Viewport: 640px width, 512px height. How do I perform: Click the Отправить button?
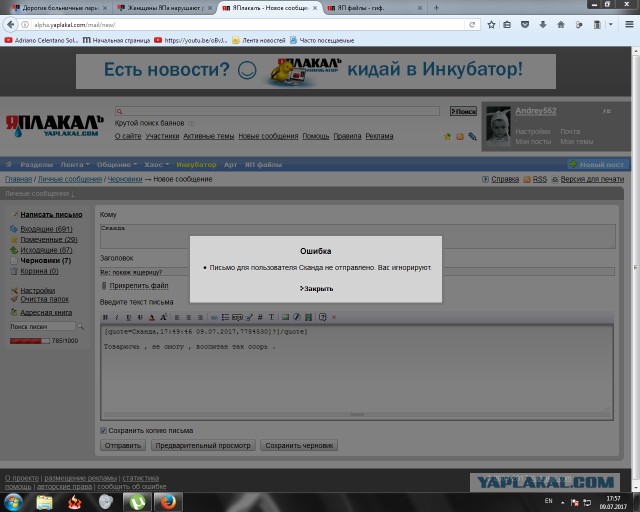[123, 445]
